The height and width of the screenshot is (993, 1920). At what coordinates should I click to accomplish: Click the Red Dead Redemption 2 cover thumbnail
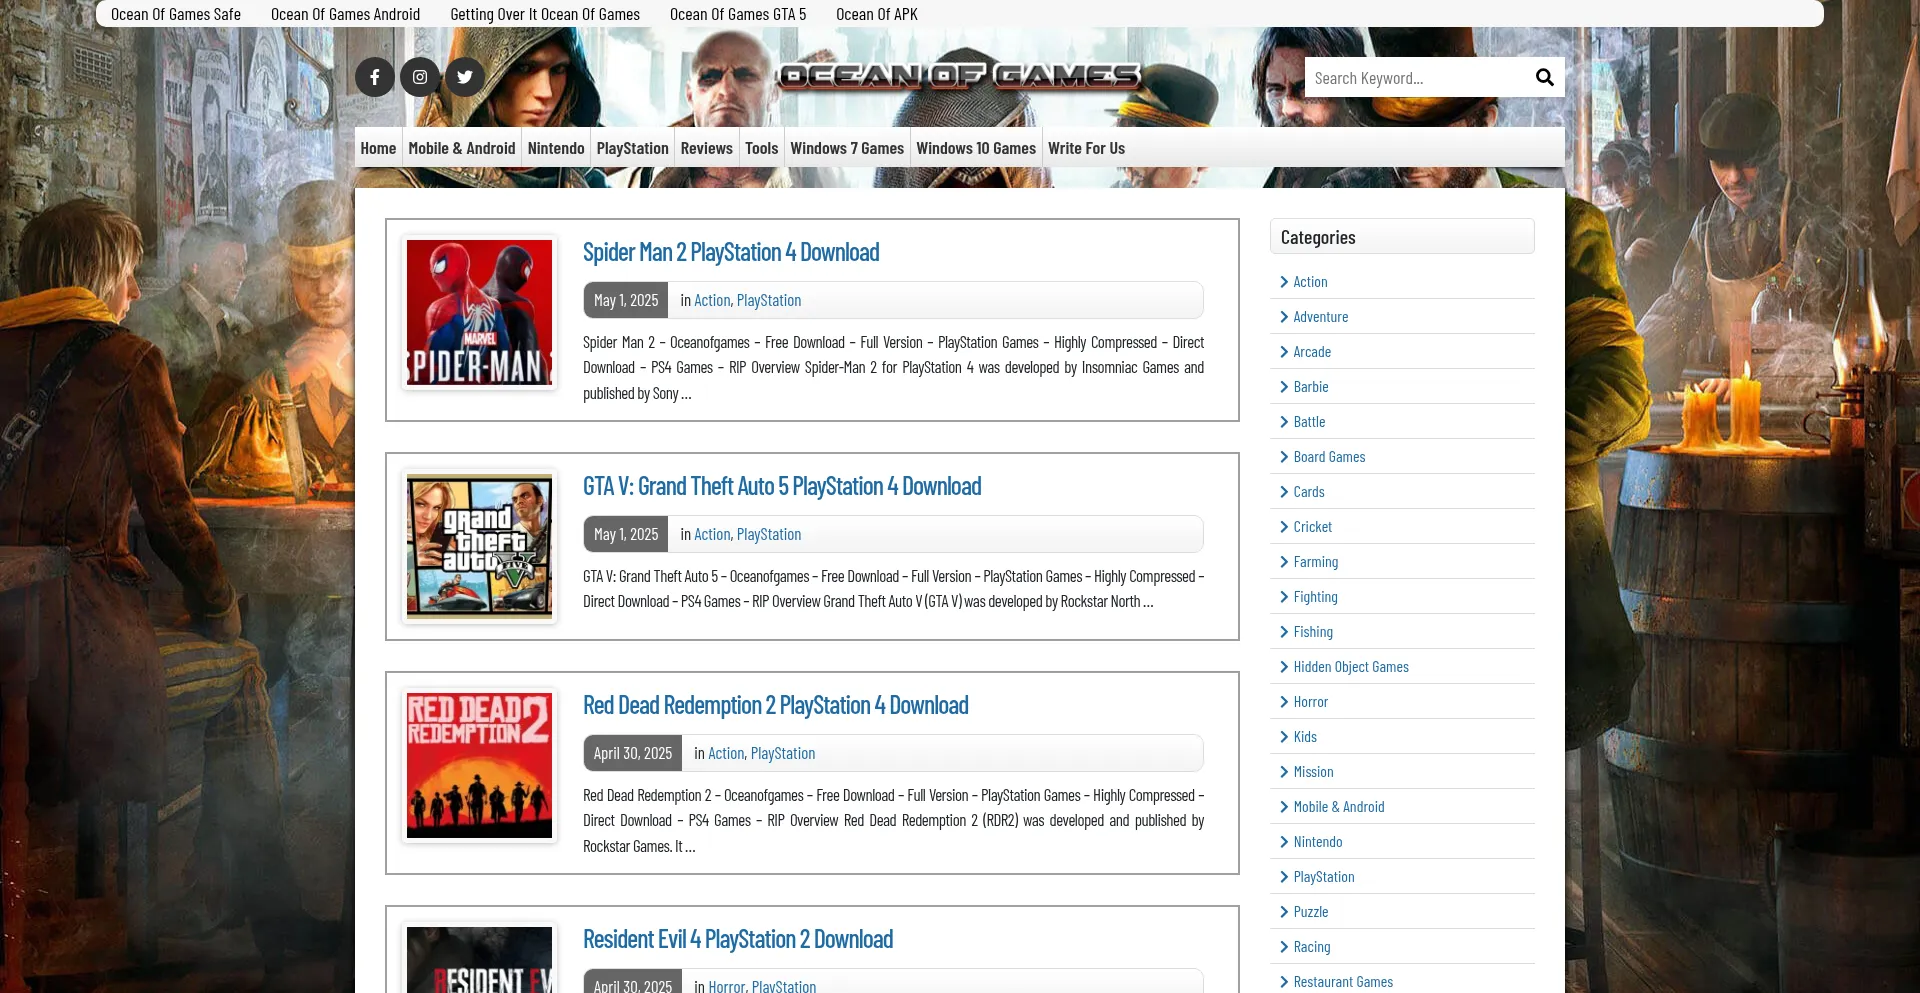pyautogui.click(x=479, y=765)
